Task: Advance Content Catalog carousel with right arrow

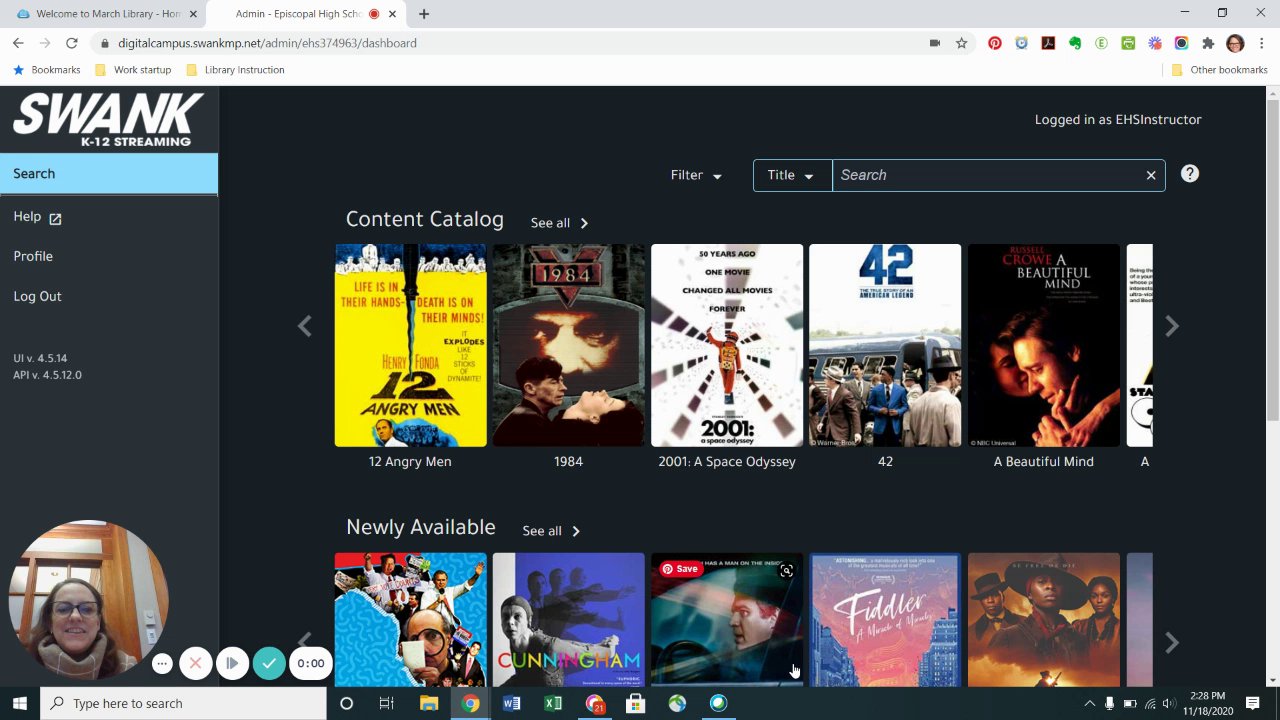Action: 1171,326
